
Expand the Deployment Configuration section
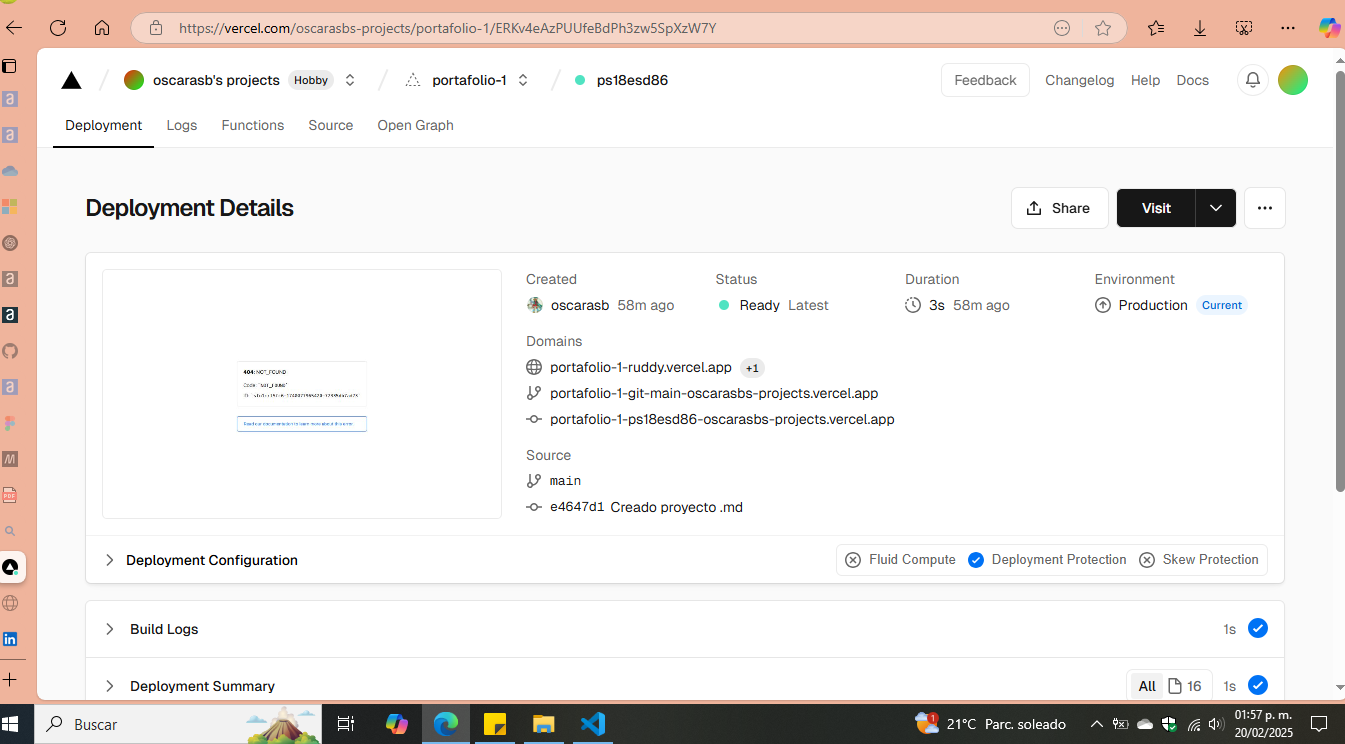tap(201, 560)
